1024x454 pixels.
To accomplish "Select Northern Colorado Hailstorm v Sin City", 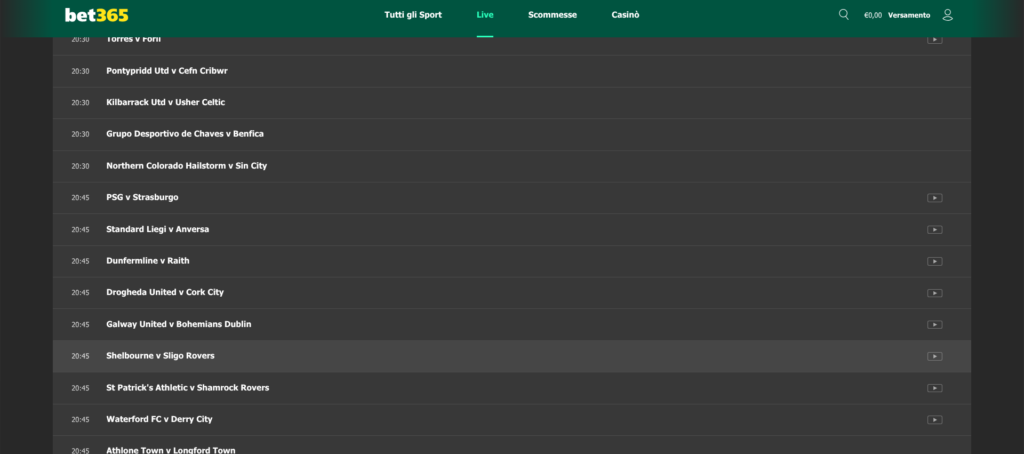I will pos(186,166).
